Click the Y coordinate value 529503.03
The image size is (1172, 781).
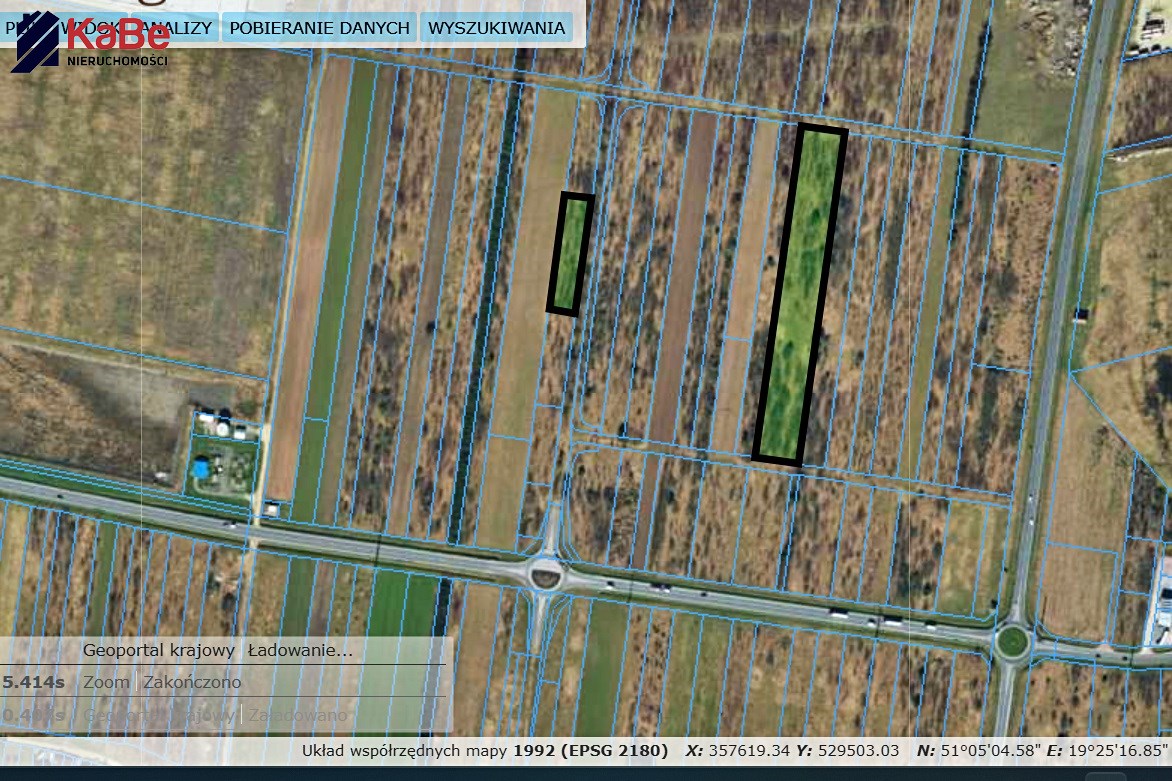(x=860, y=750)
